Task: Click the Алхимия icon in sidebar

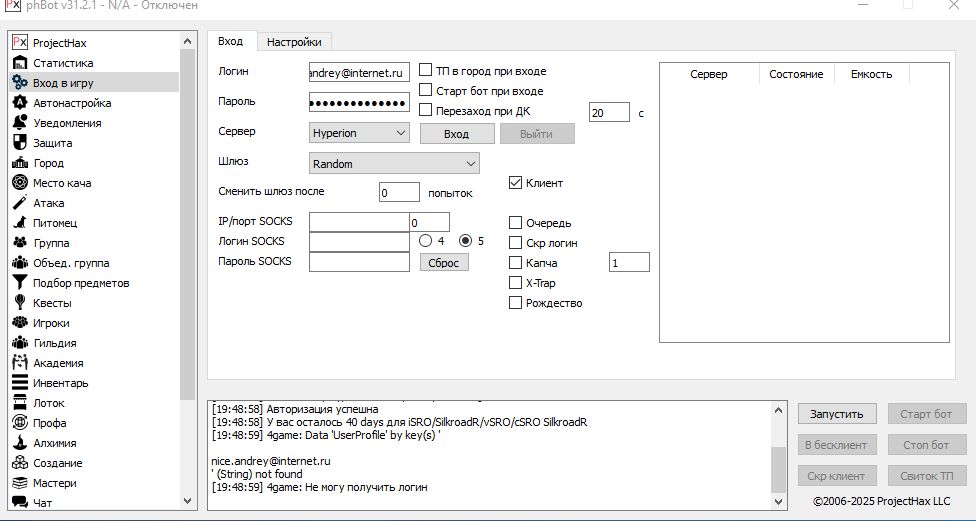Action: [x=19, y=443]
